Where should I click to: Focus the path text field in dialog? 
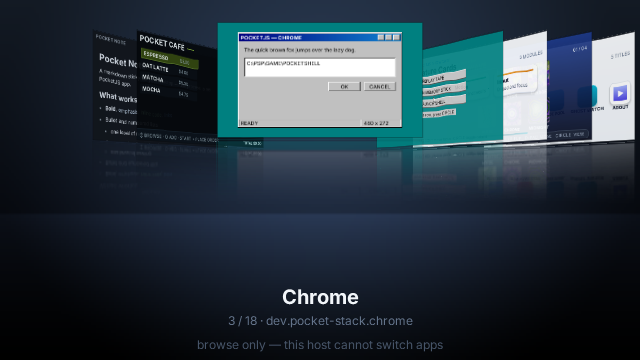pos(320,67)
